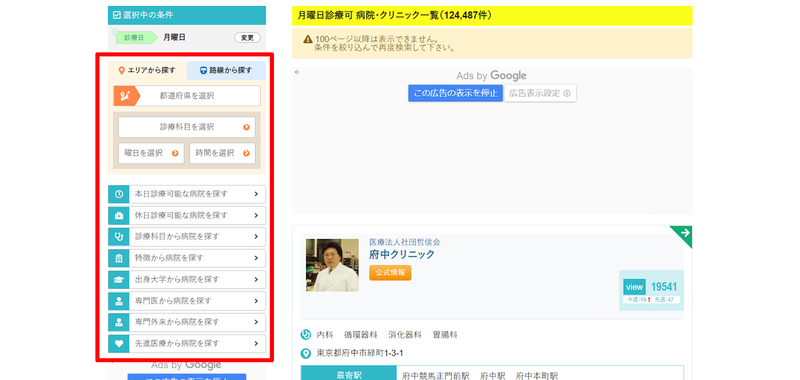Screen dimensions: 800x380
Task: Open the 府中クリニック clinic title link
Action: pos(402,255)
